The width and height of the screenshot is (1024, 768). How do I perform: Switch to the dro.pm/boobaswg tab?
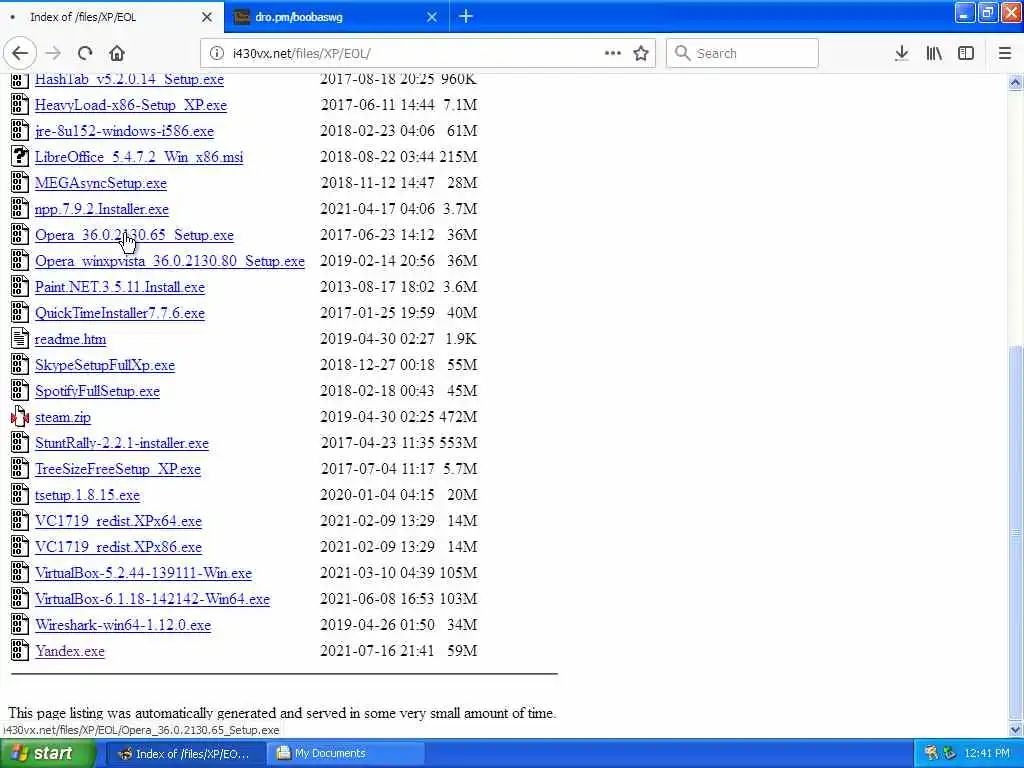point(336,17)
